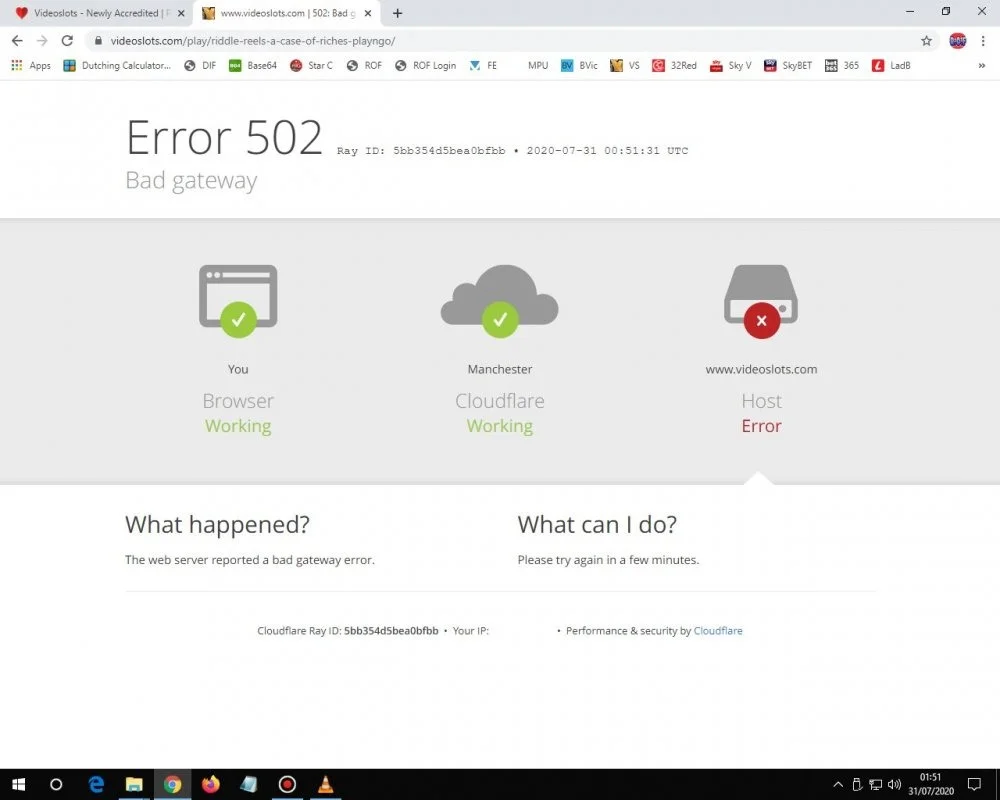Open the DIF bookmark
Viewport: 1000px width, 800px height.
click(x=200, y=65)
